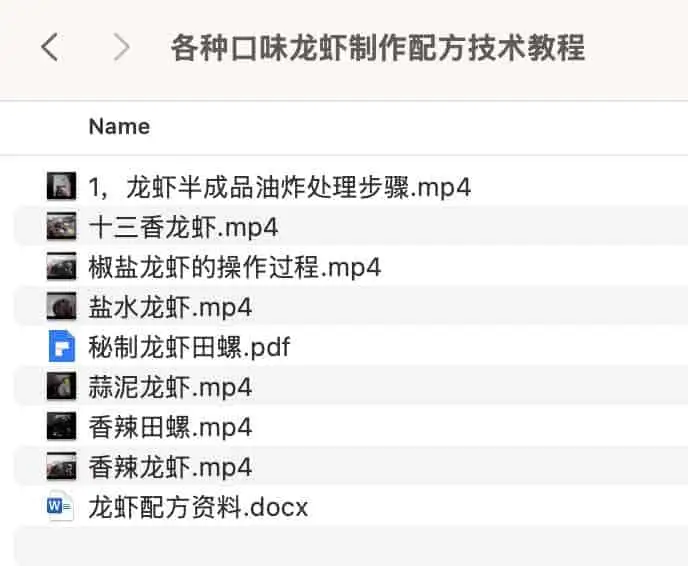Viewport: 688px width, 566px height.
Task: Click the 秘制龙虾田螺.pdf document icon
Action: pos(61,347)
